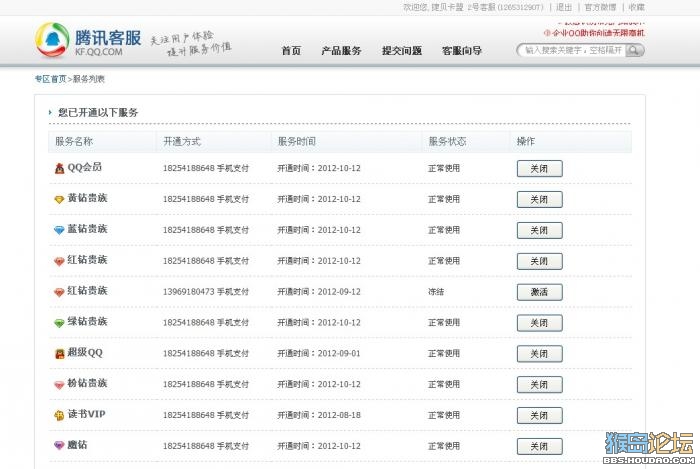
Task: Click the 专区首页 breadcrumb link
Action: pyautogui.click(x=50, y=79)
